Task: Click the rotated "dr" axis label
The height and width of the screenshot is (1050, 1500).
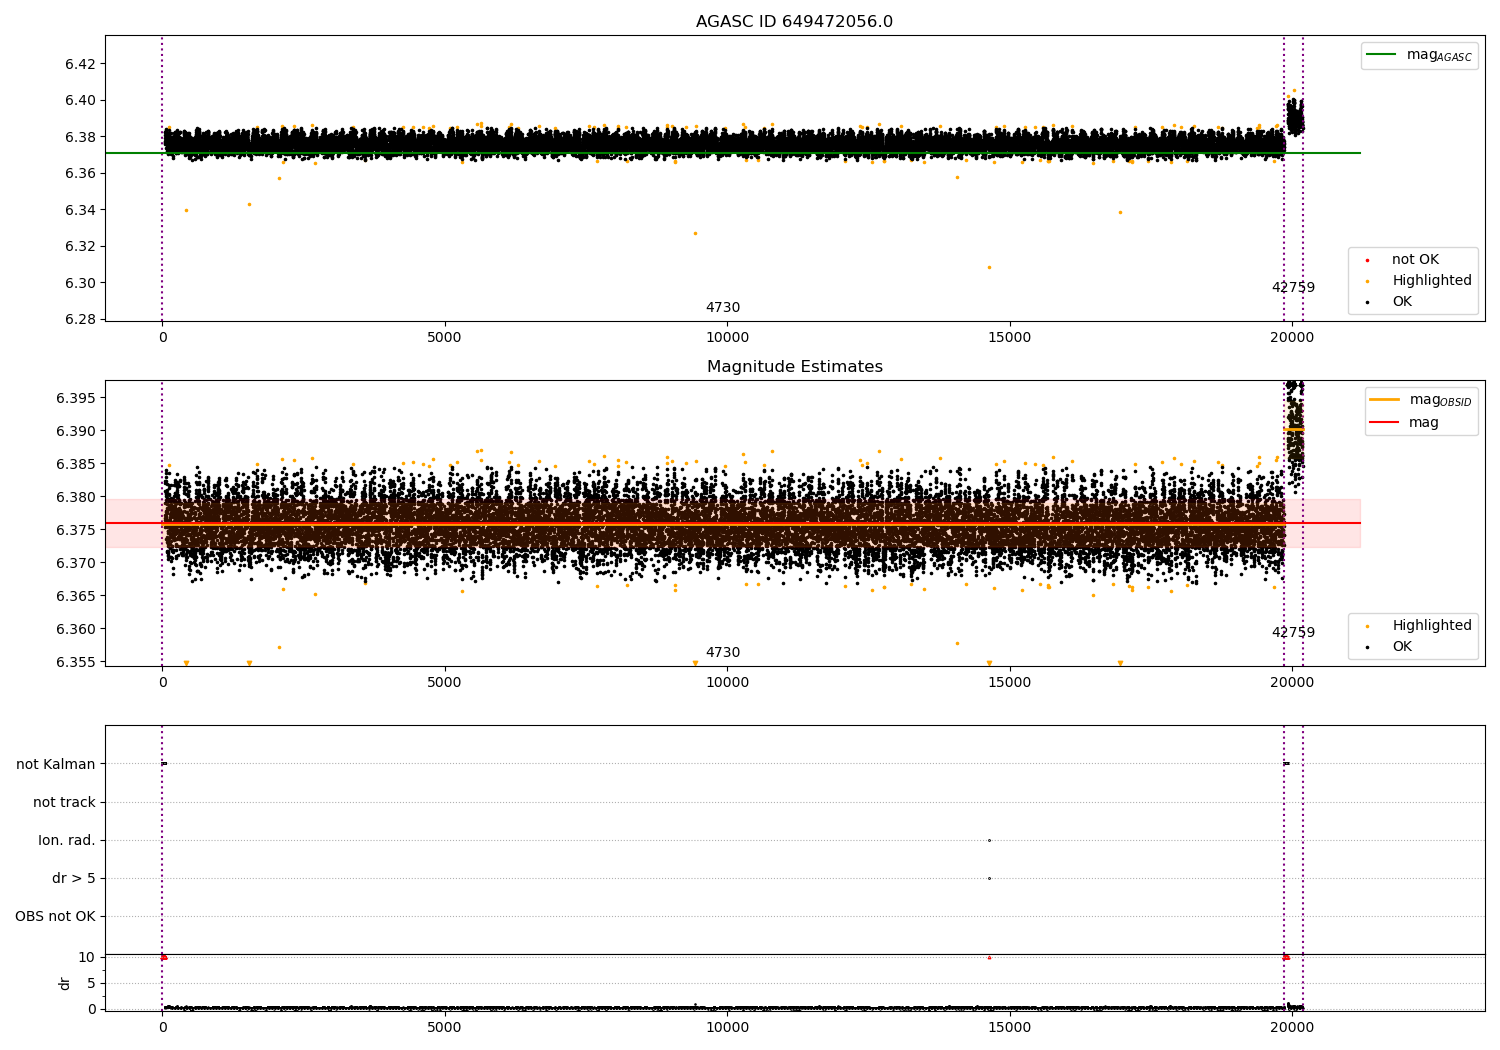Action: (x=65, y=983)
